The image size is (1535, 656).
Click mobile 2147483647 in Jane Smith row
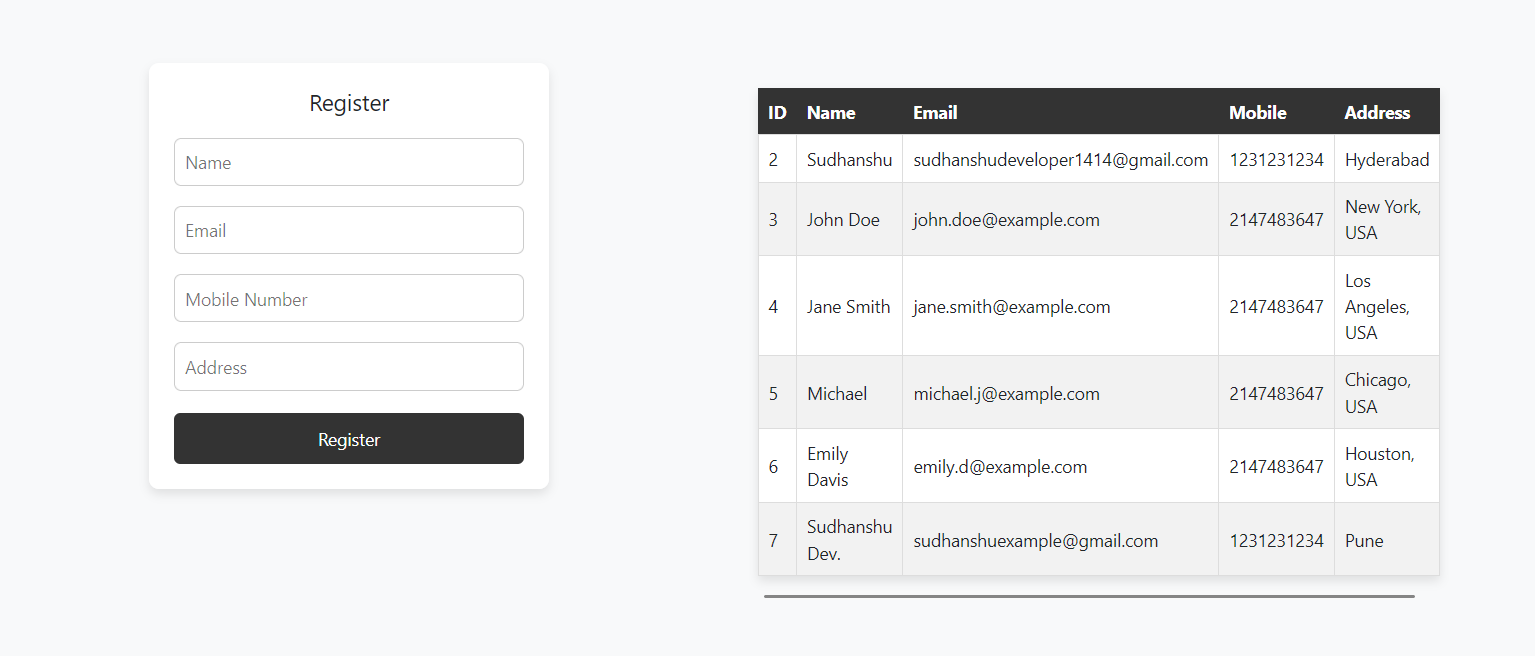(1276, 306)
